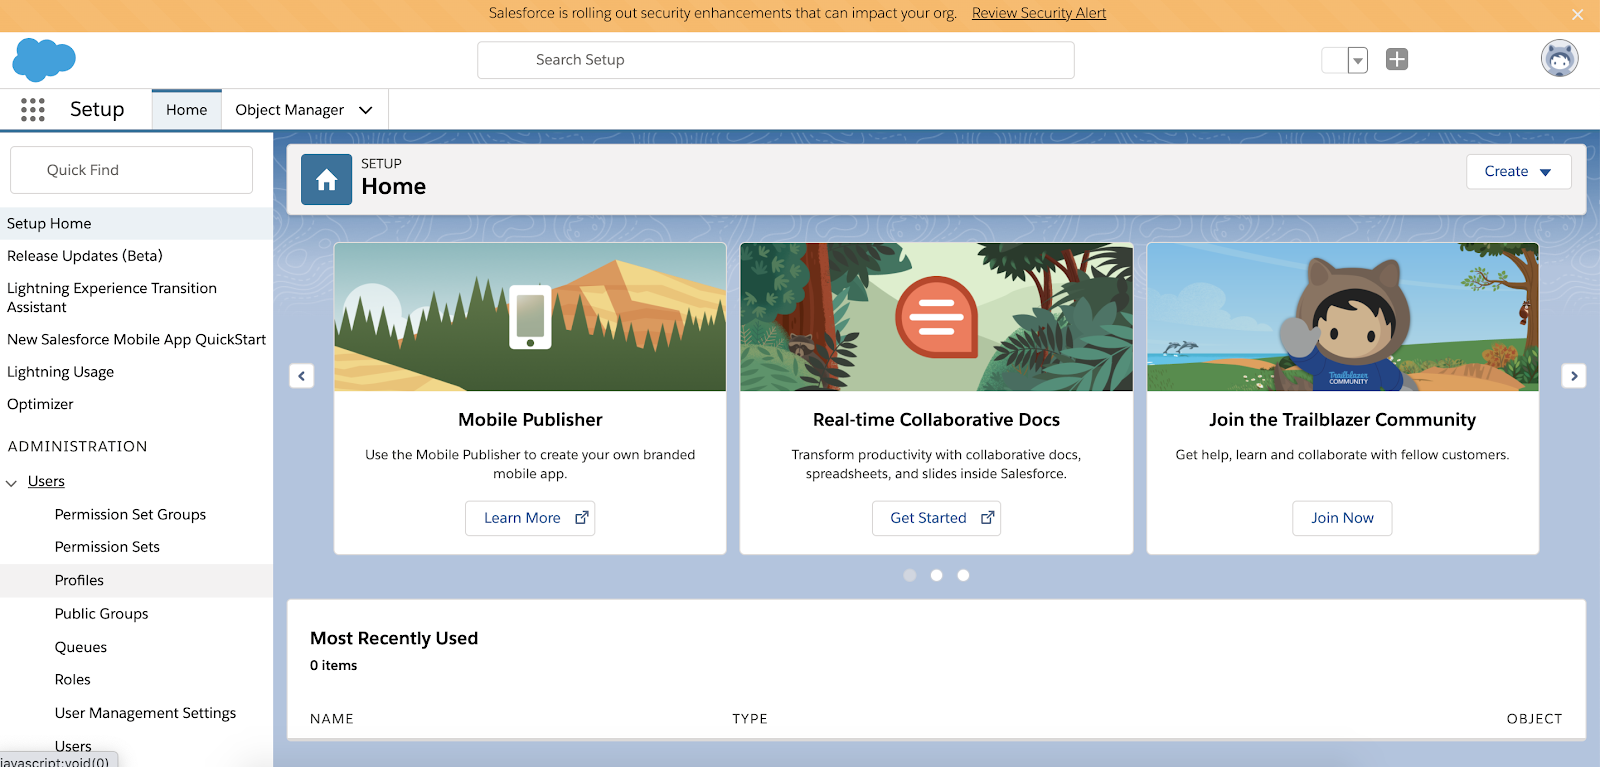Click the Real-time Collaborative Docs image
1600x767 pixels.
coord(936,317)
